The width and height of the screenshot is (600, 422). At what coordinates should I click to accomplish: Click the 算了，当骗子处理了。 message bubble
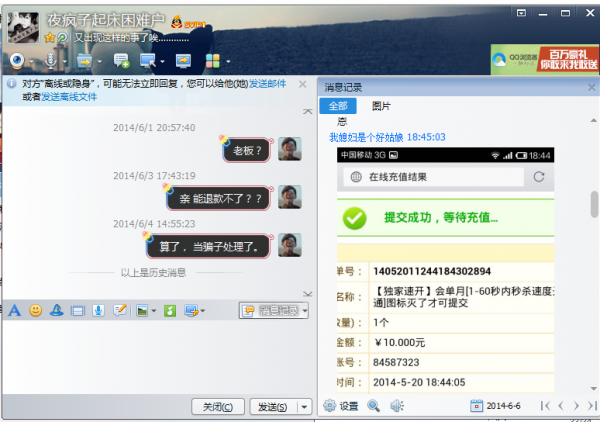(x=208, y=246)
